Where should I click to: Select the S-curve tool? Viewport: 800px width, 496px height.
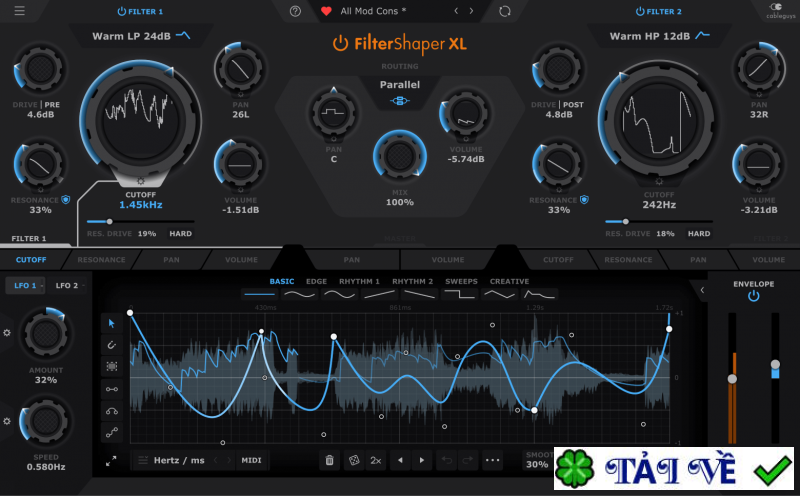click(112, 433)
